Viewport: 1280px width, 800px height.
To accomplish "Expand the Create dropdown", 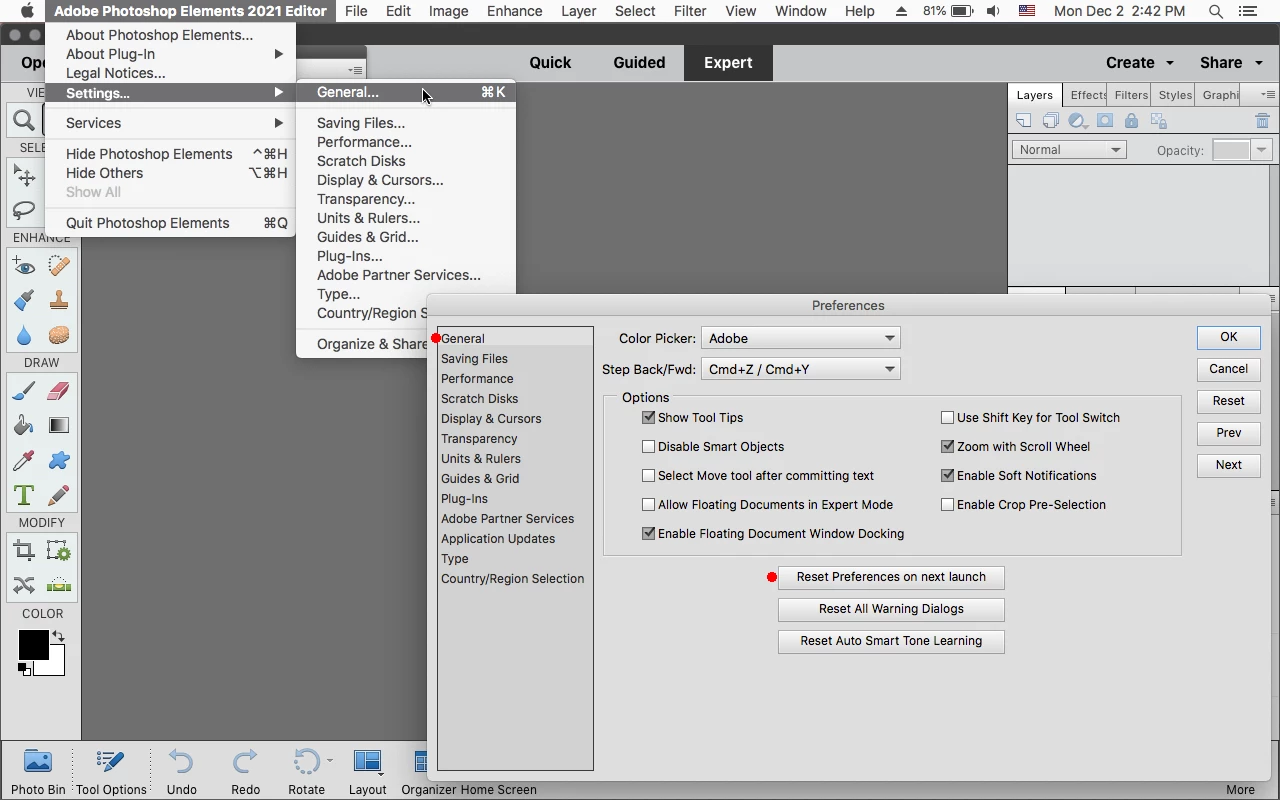I will 1140,62.
